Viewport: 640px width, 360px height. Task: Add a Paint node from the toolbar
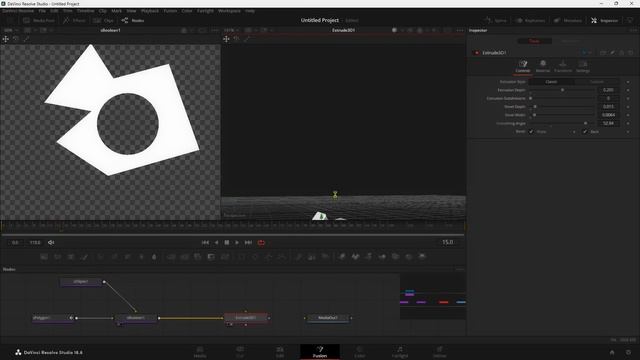pyautogui.click(x=84, y=257)
